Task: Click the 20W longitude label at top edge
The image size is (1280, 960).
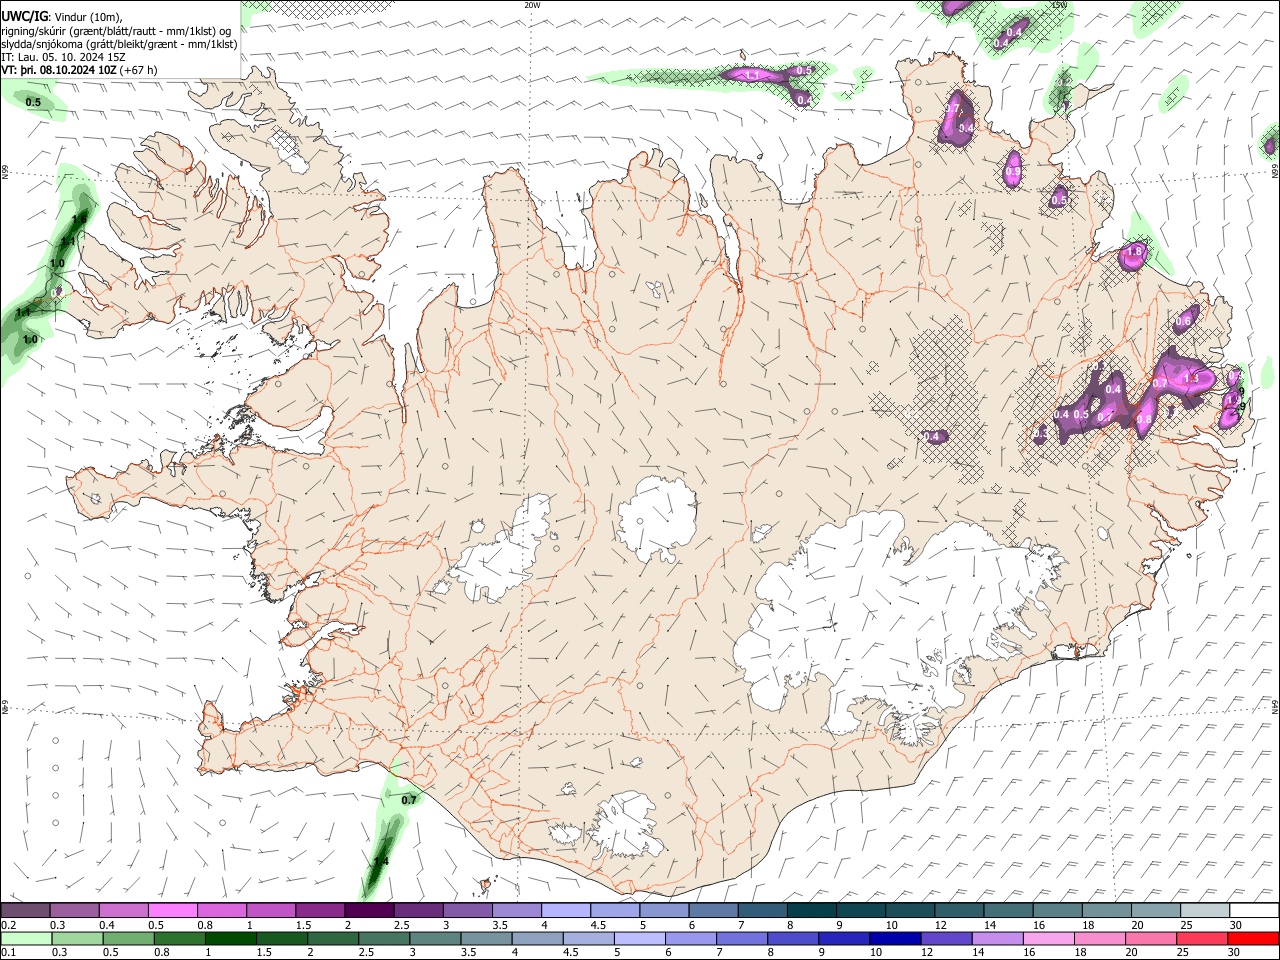Action: 532,5
